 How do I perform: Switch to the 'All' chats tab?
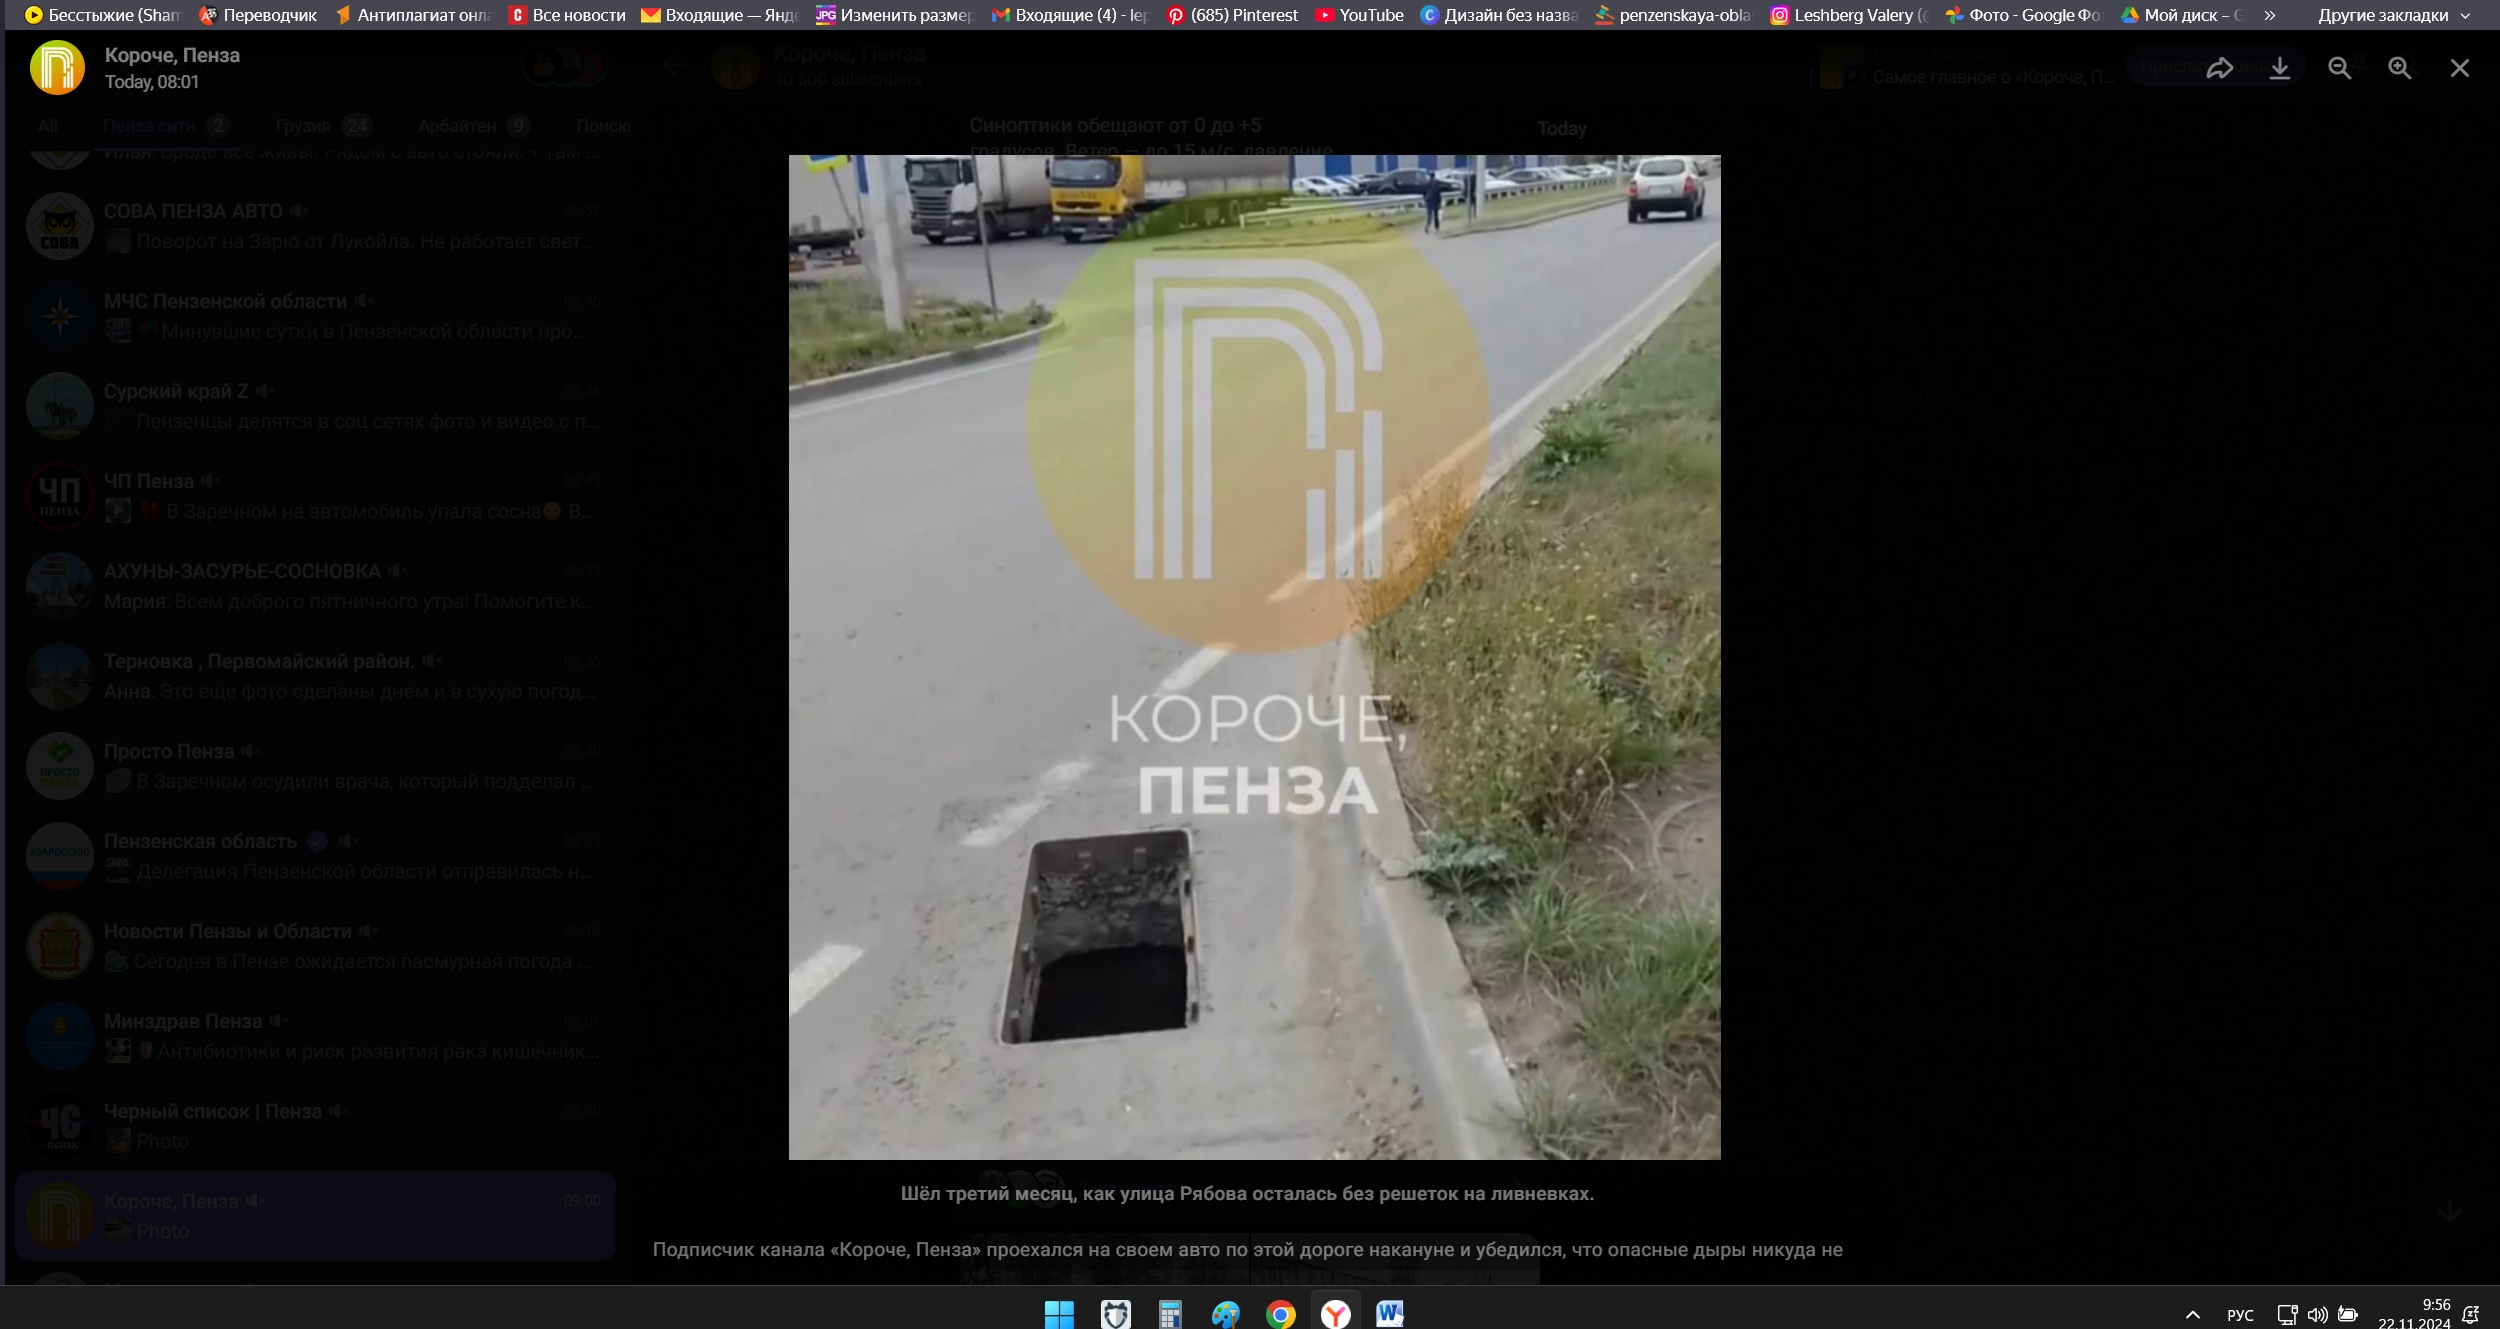pos(48,126)
